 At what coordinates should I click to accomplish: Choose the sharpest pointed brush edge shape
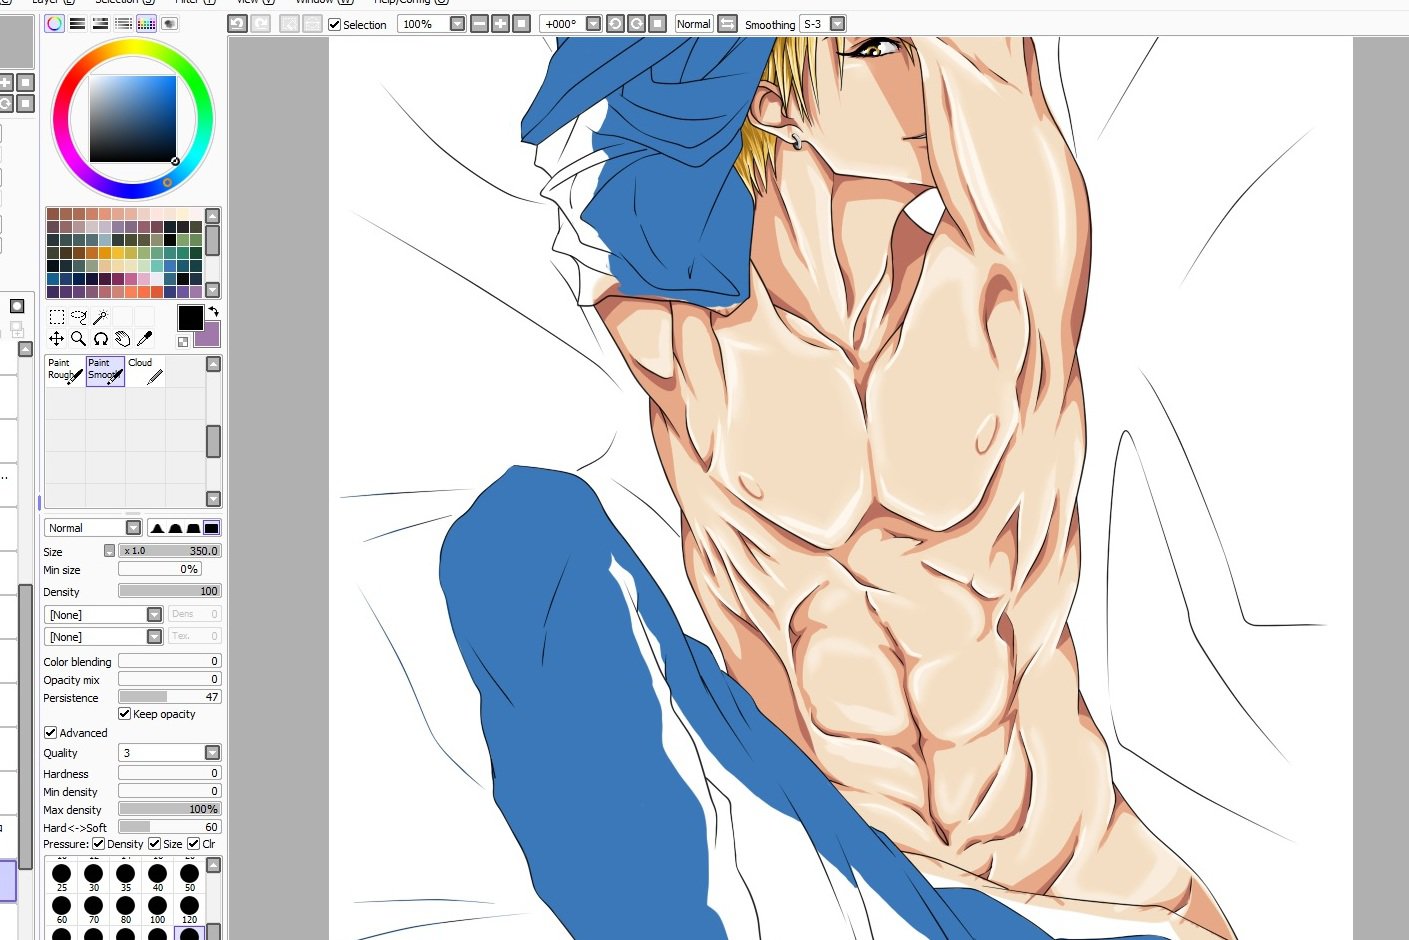(x=157, y=528)
